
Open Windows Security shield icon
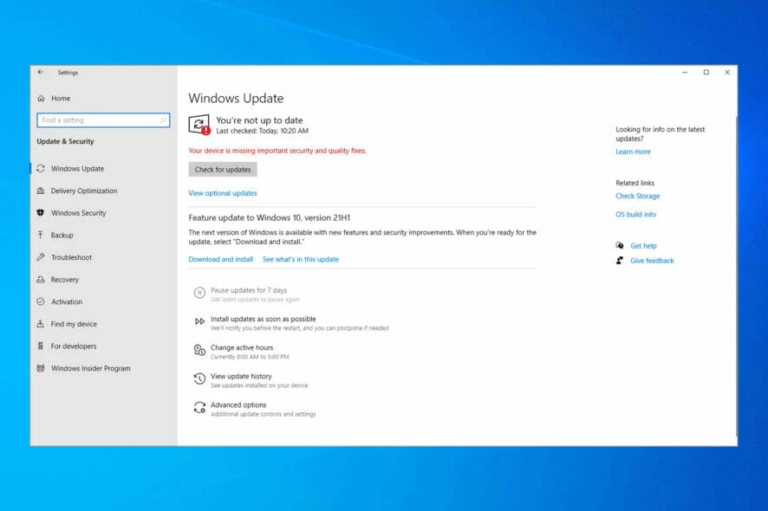(41, 213)
